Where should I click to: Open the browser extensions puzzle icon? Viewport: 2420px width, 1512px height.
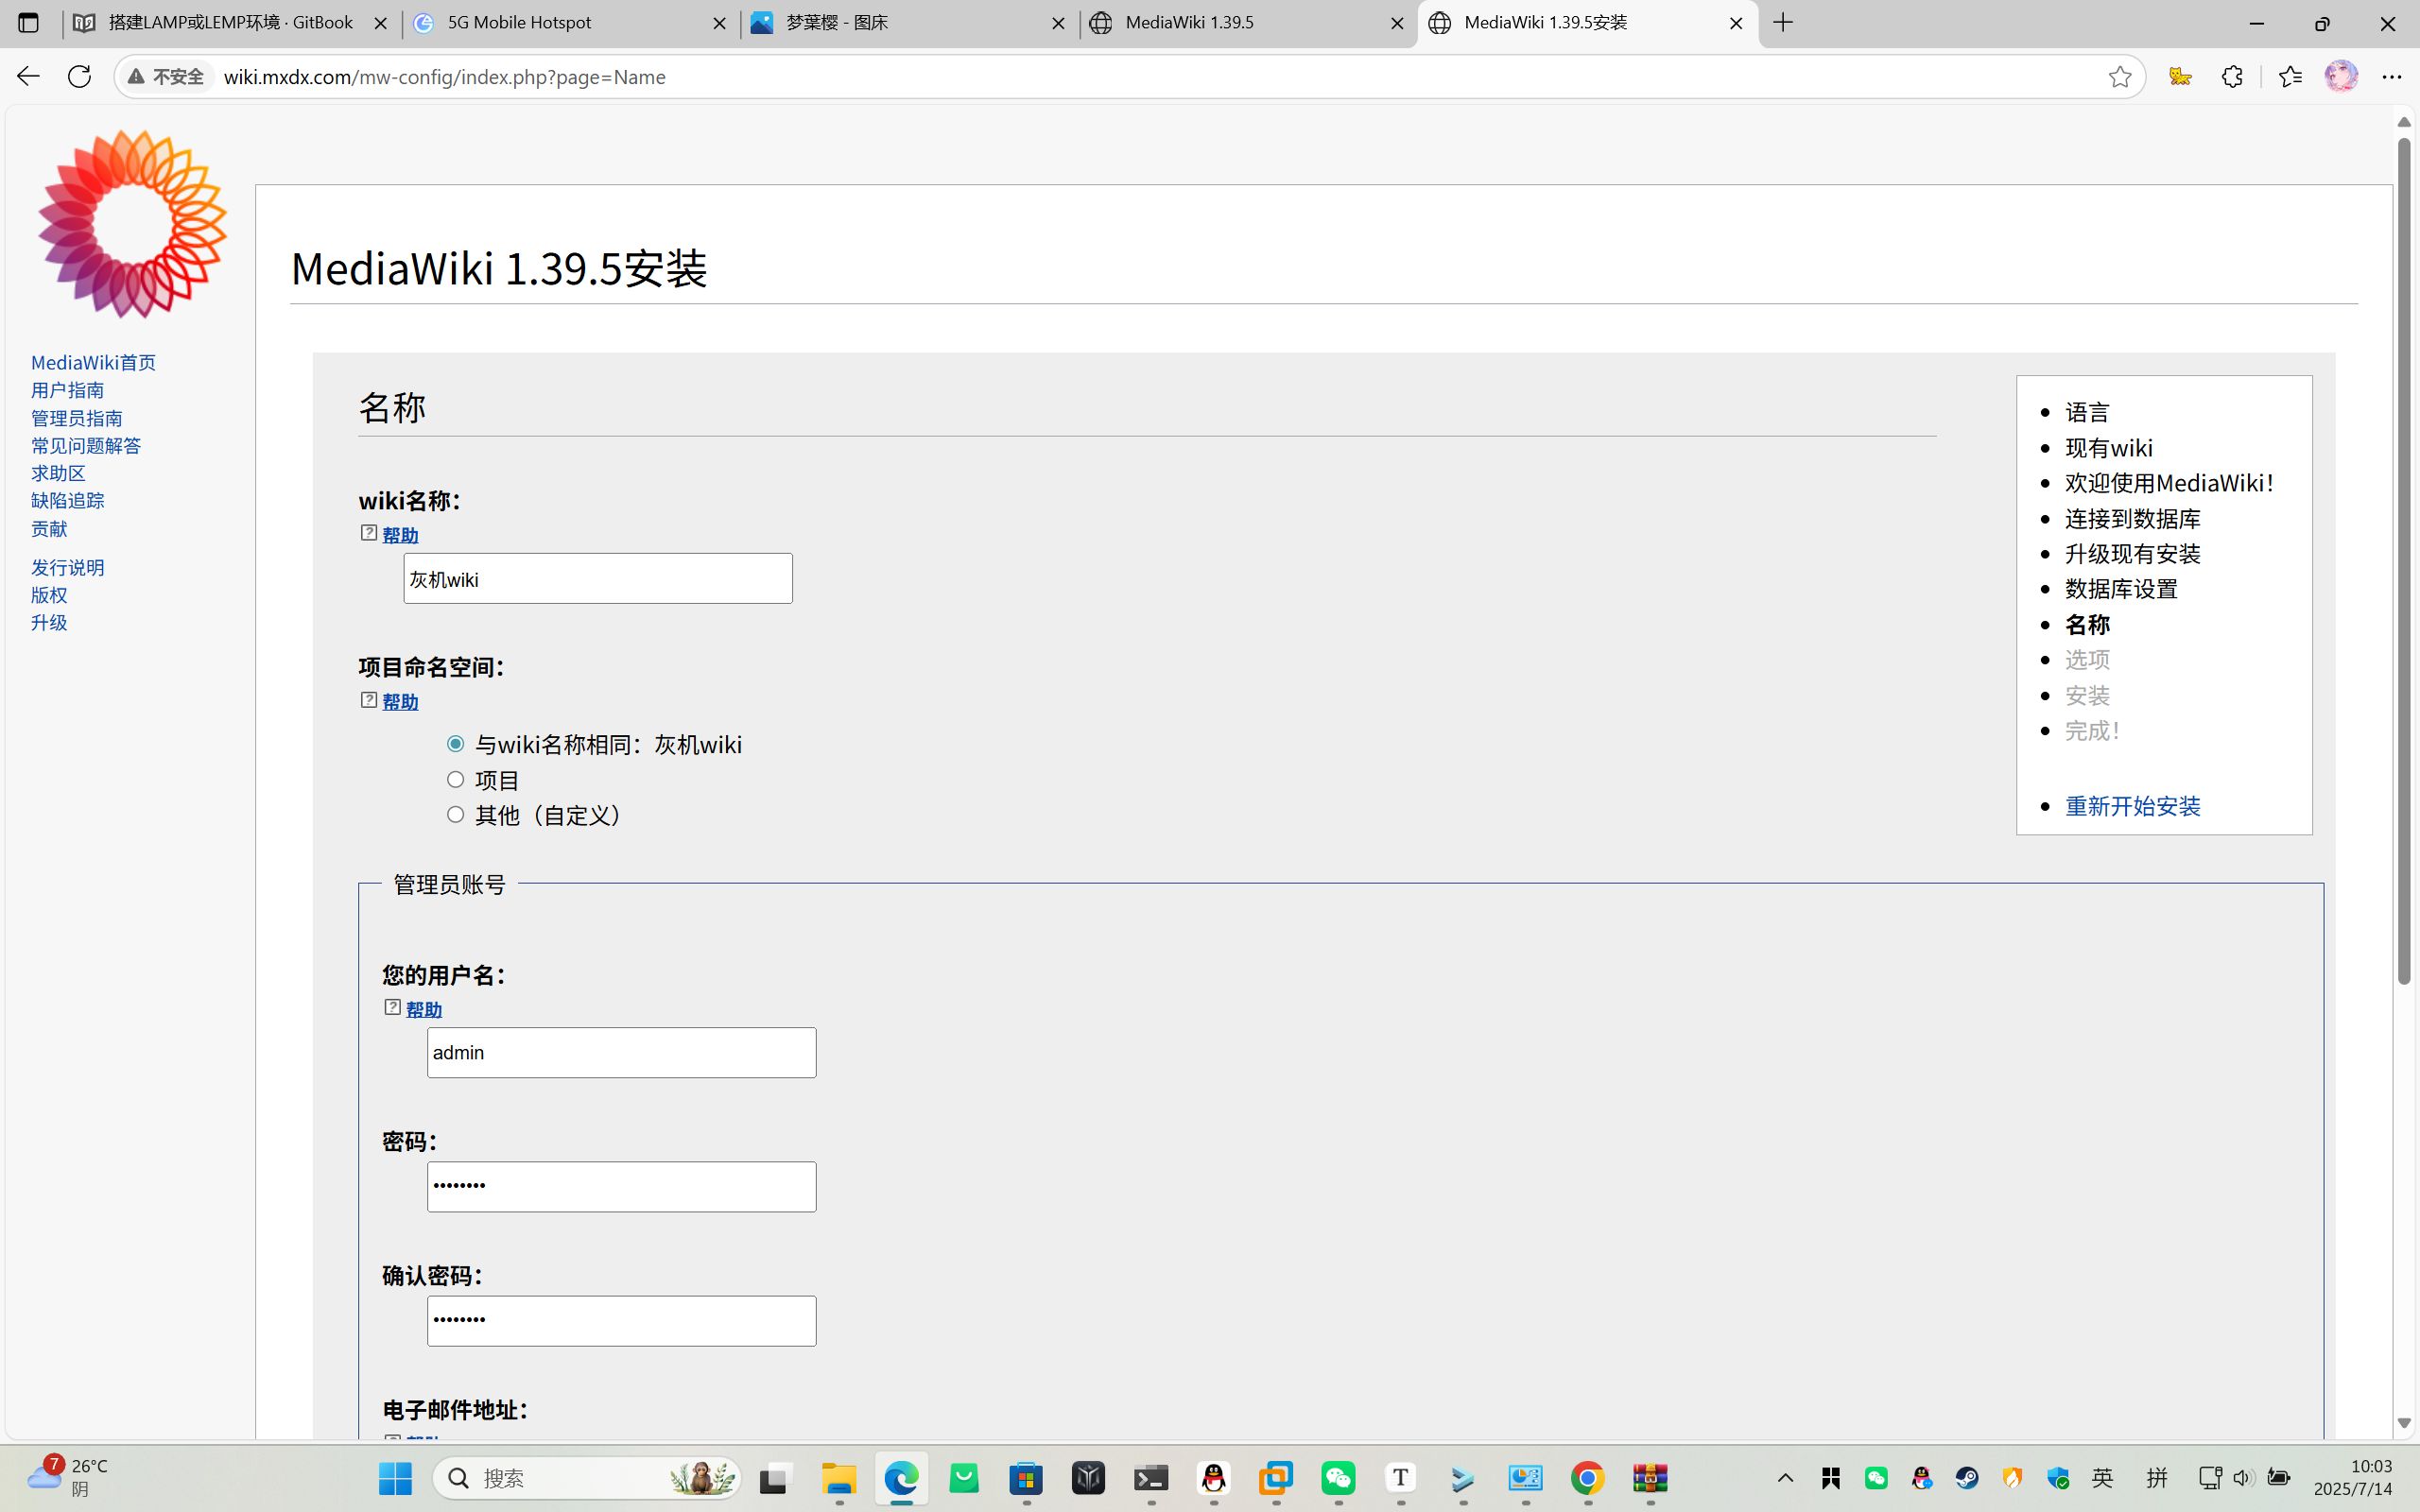click(2232, 76)
